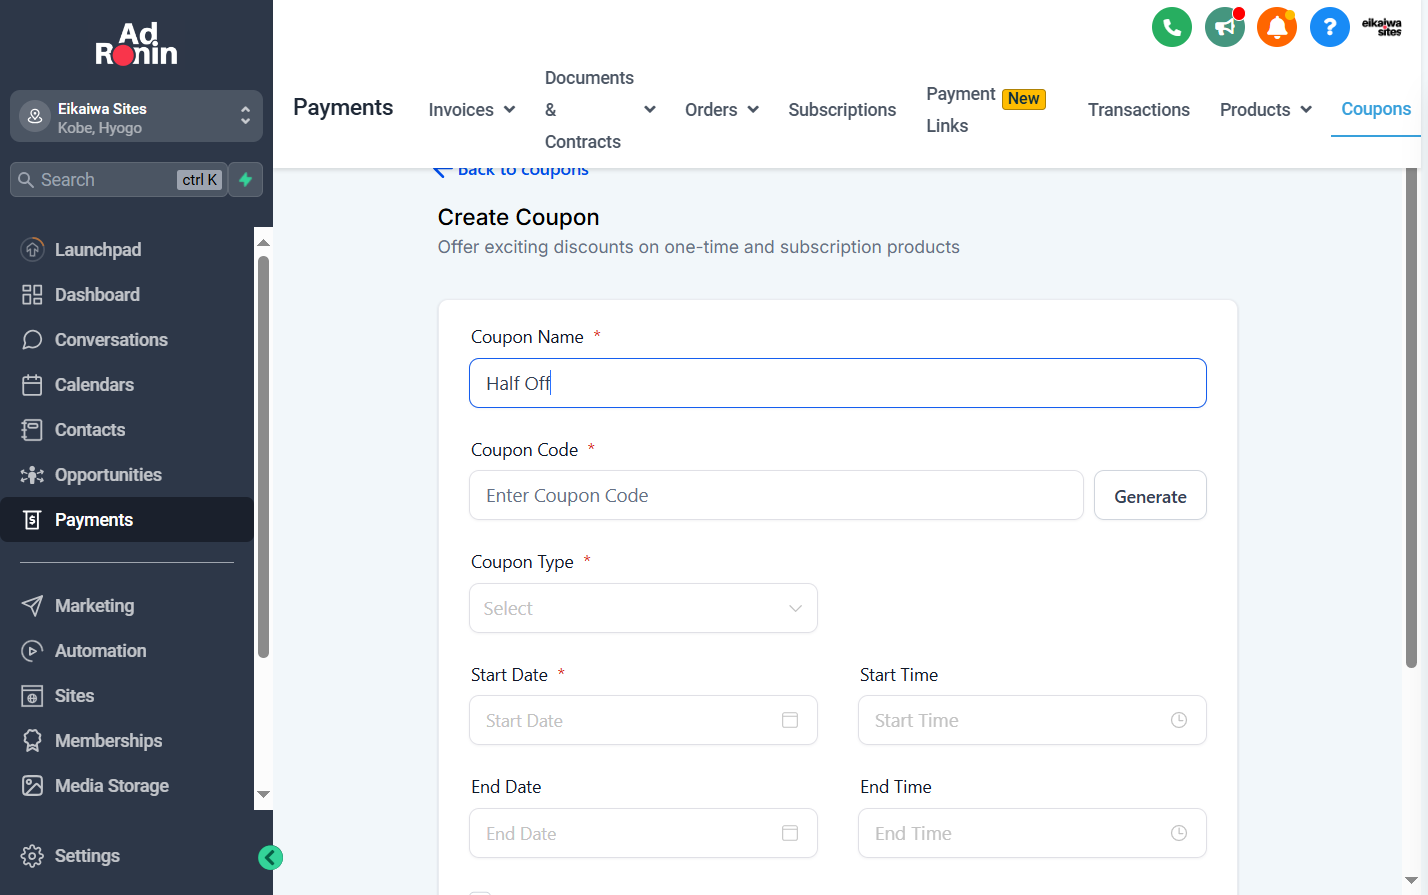Screen dimensions: 1428x895
Task: Open the Coupon Type select dropdown
Action: [643, 608]
